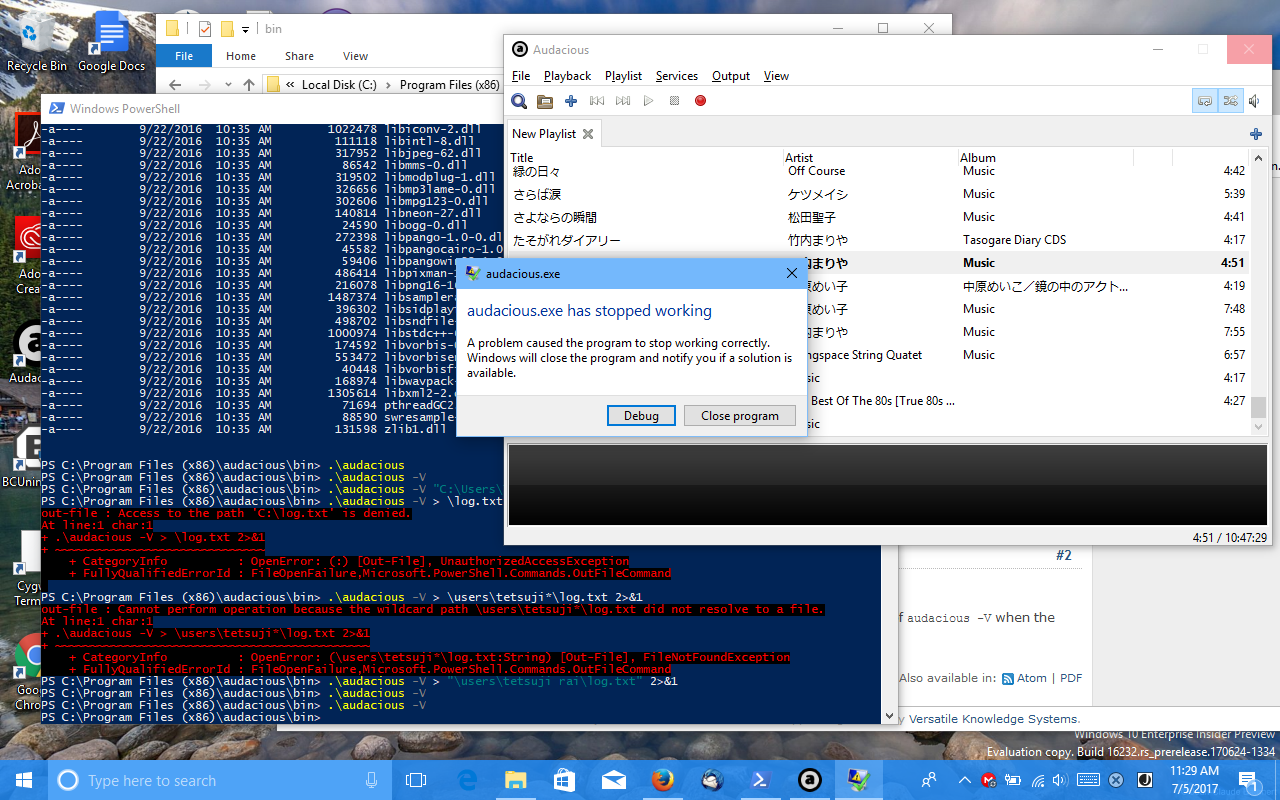1280x800 pixels.
Task: Open the Playback menu in Audacious
Action: point(567,76)
